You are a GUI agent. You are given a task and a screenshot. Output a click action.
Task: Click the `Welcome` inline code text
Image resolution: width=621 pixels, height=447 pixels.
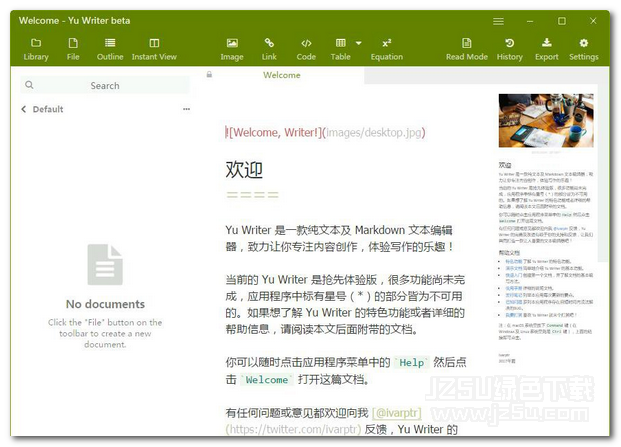[x=267, y=380]
